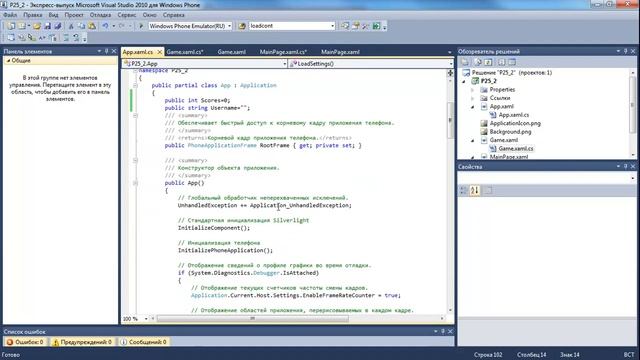The height and width of the screenshot is (360, 640).
Task: Toggle auto-hide pin on Панель элементов
Action: click(x=107, y=51)
